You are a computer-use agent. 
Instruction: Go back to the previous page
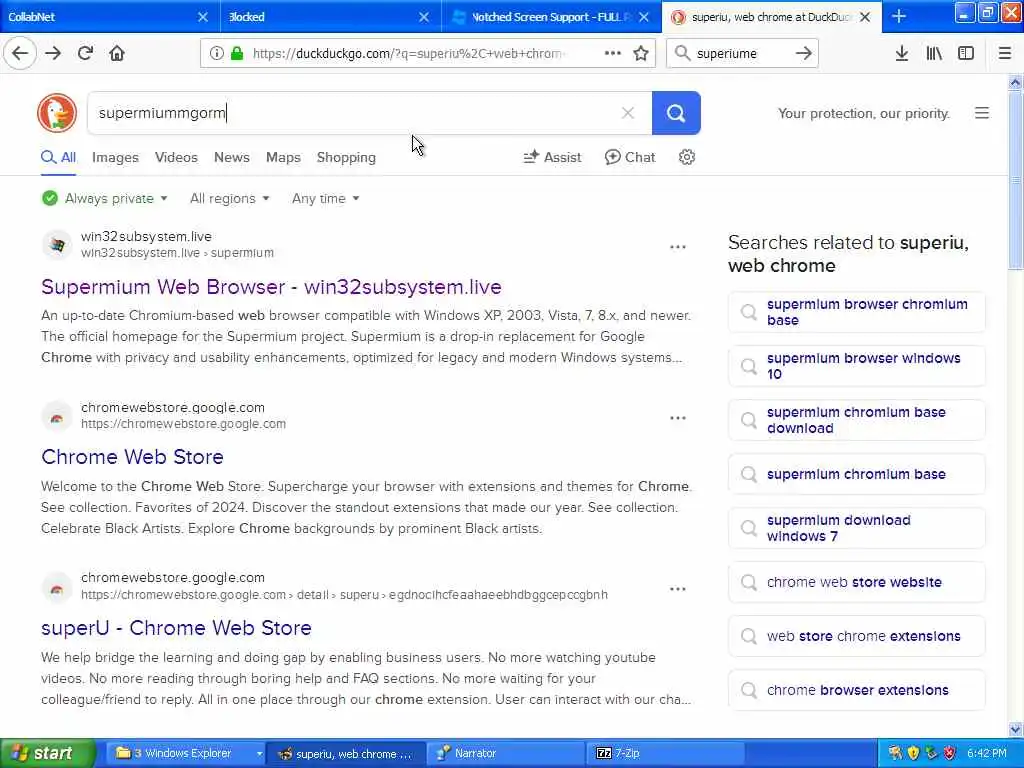pyautogui.click(x=20, y=53)
